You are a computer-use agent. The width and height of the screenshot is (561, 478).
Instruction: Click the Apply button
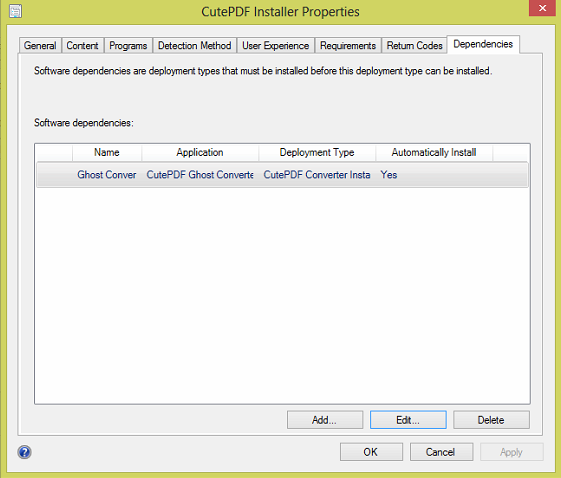[x=511, y=452]
